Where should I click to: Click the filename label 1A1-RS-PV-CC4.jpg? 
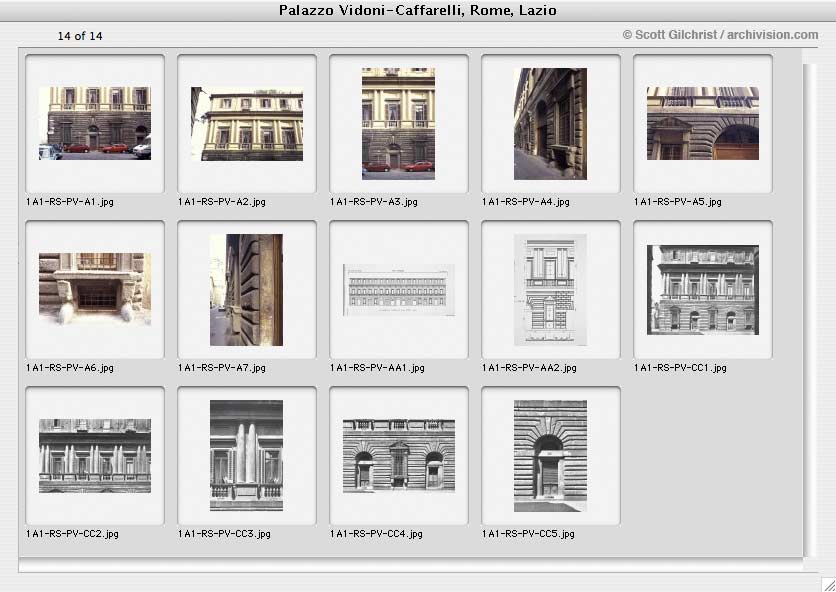(376, 533)
